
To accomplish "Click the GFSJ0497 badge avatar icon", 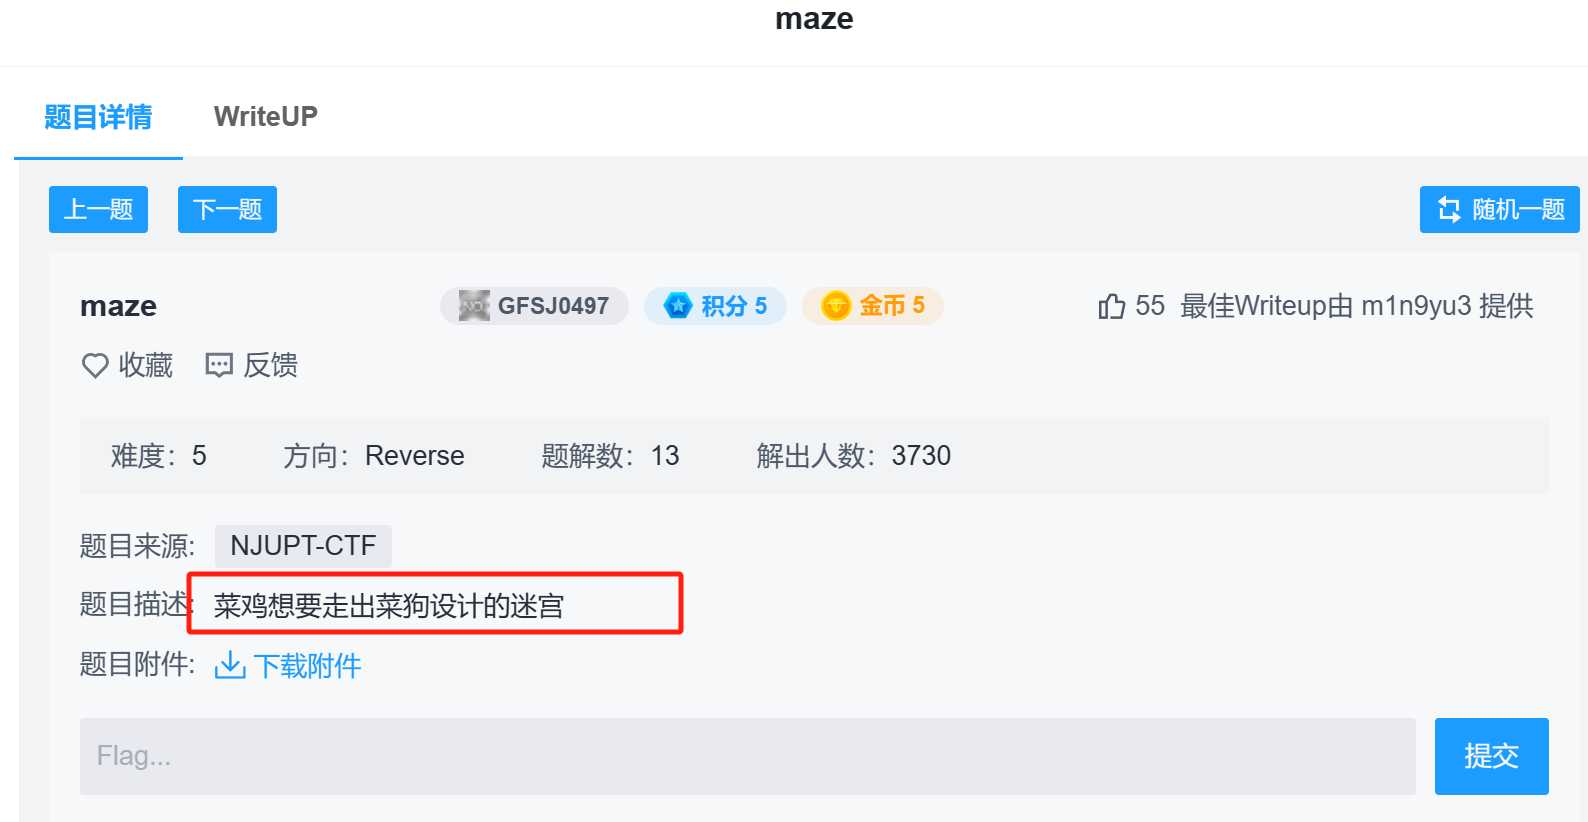I will tap(474, 306).
